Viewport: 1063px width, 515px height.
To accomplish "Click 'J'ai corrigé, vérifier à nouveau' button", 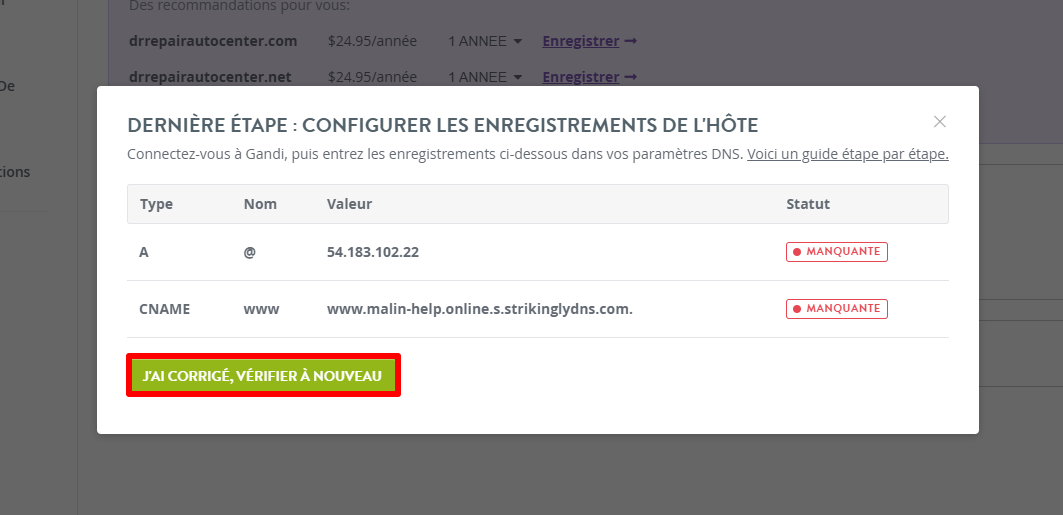I will point(263,375).
